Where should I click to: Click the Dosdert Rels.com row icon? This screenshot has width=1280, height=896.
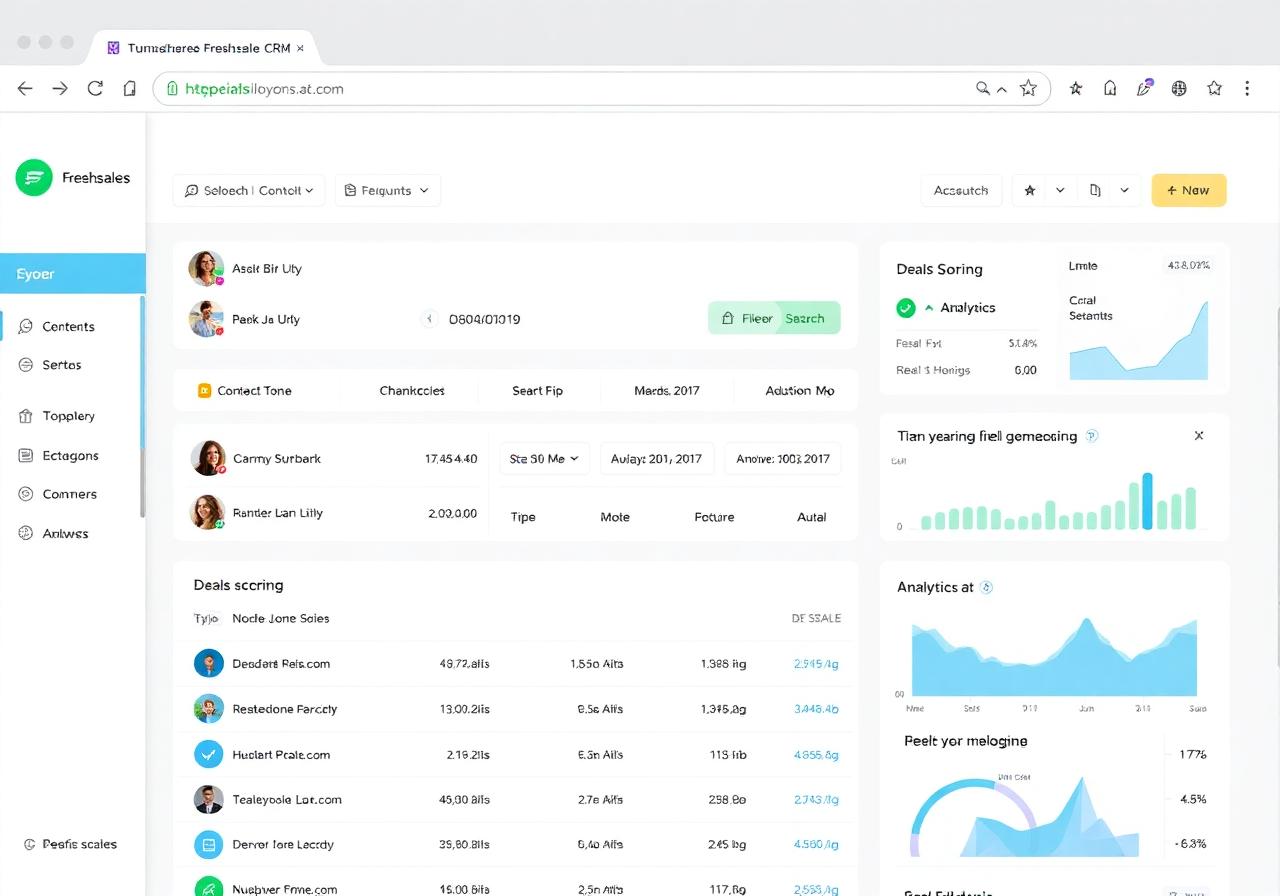click(x=208, y=663)
